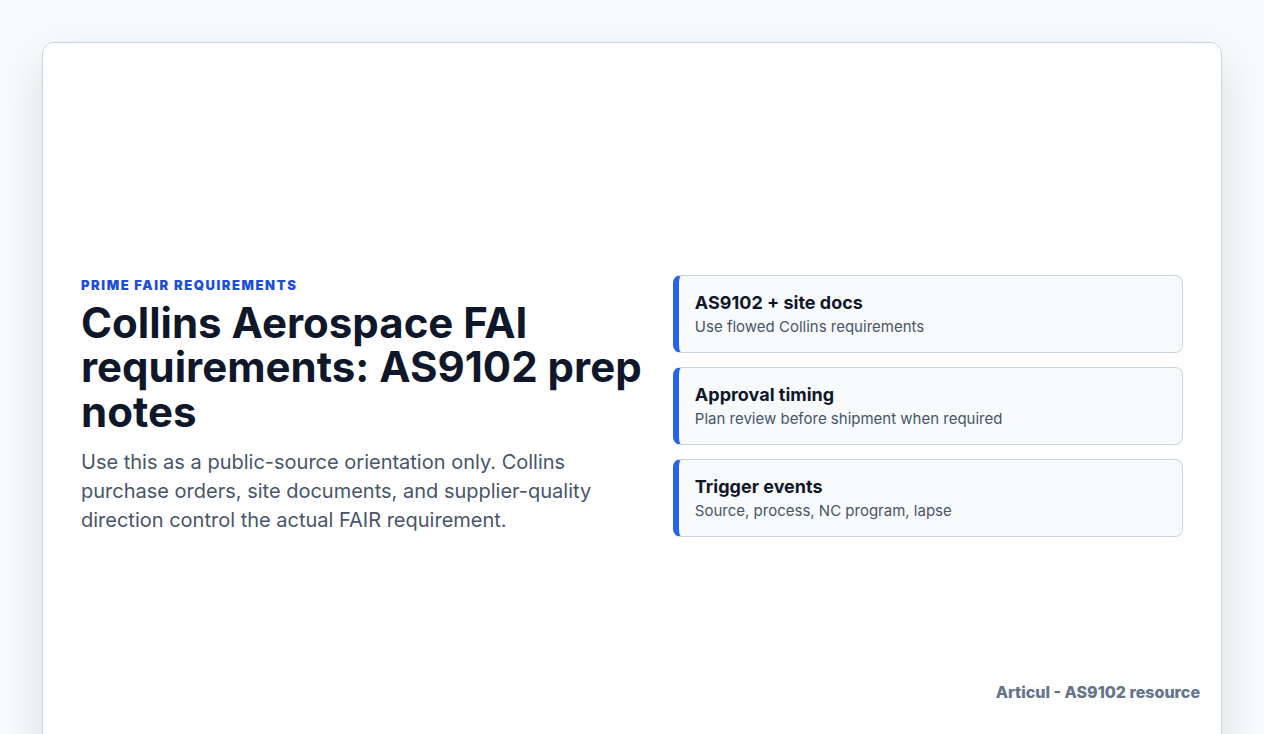Open the 'Trigger events' card

(928, 498)
